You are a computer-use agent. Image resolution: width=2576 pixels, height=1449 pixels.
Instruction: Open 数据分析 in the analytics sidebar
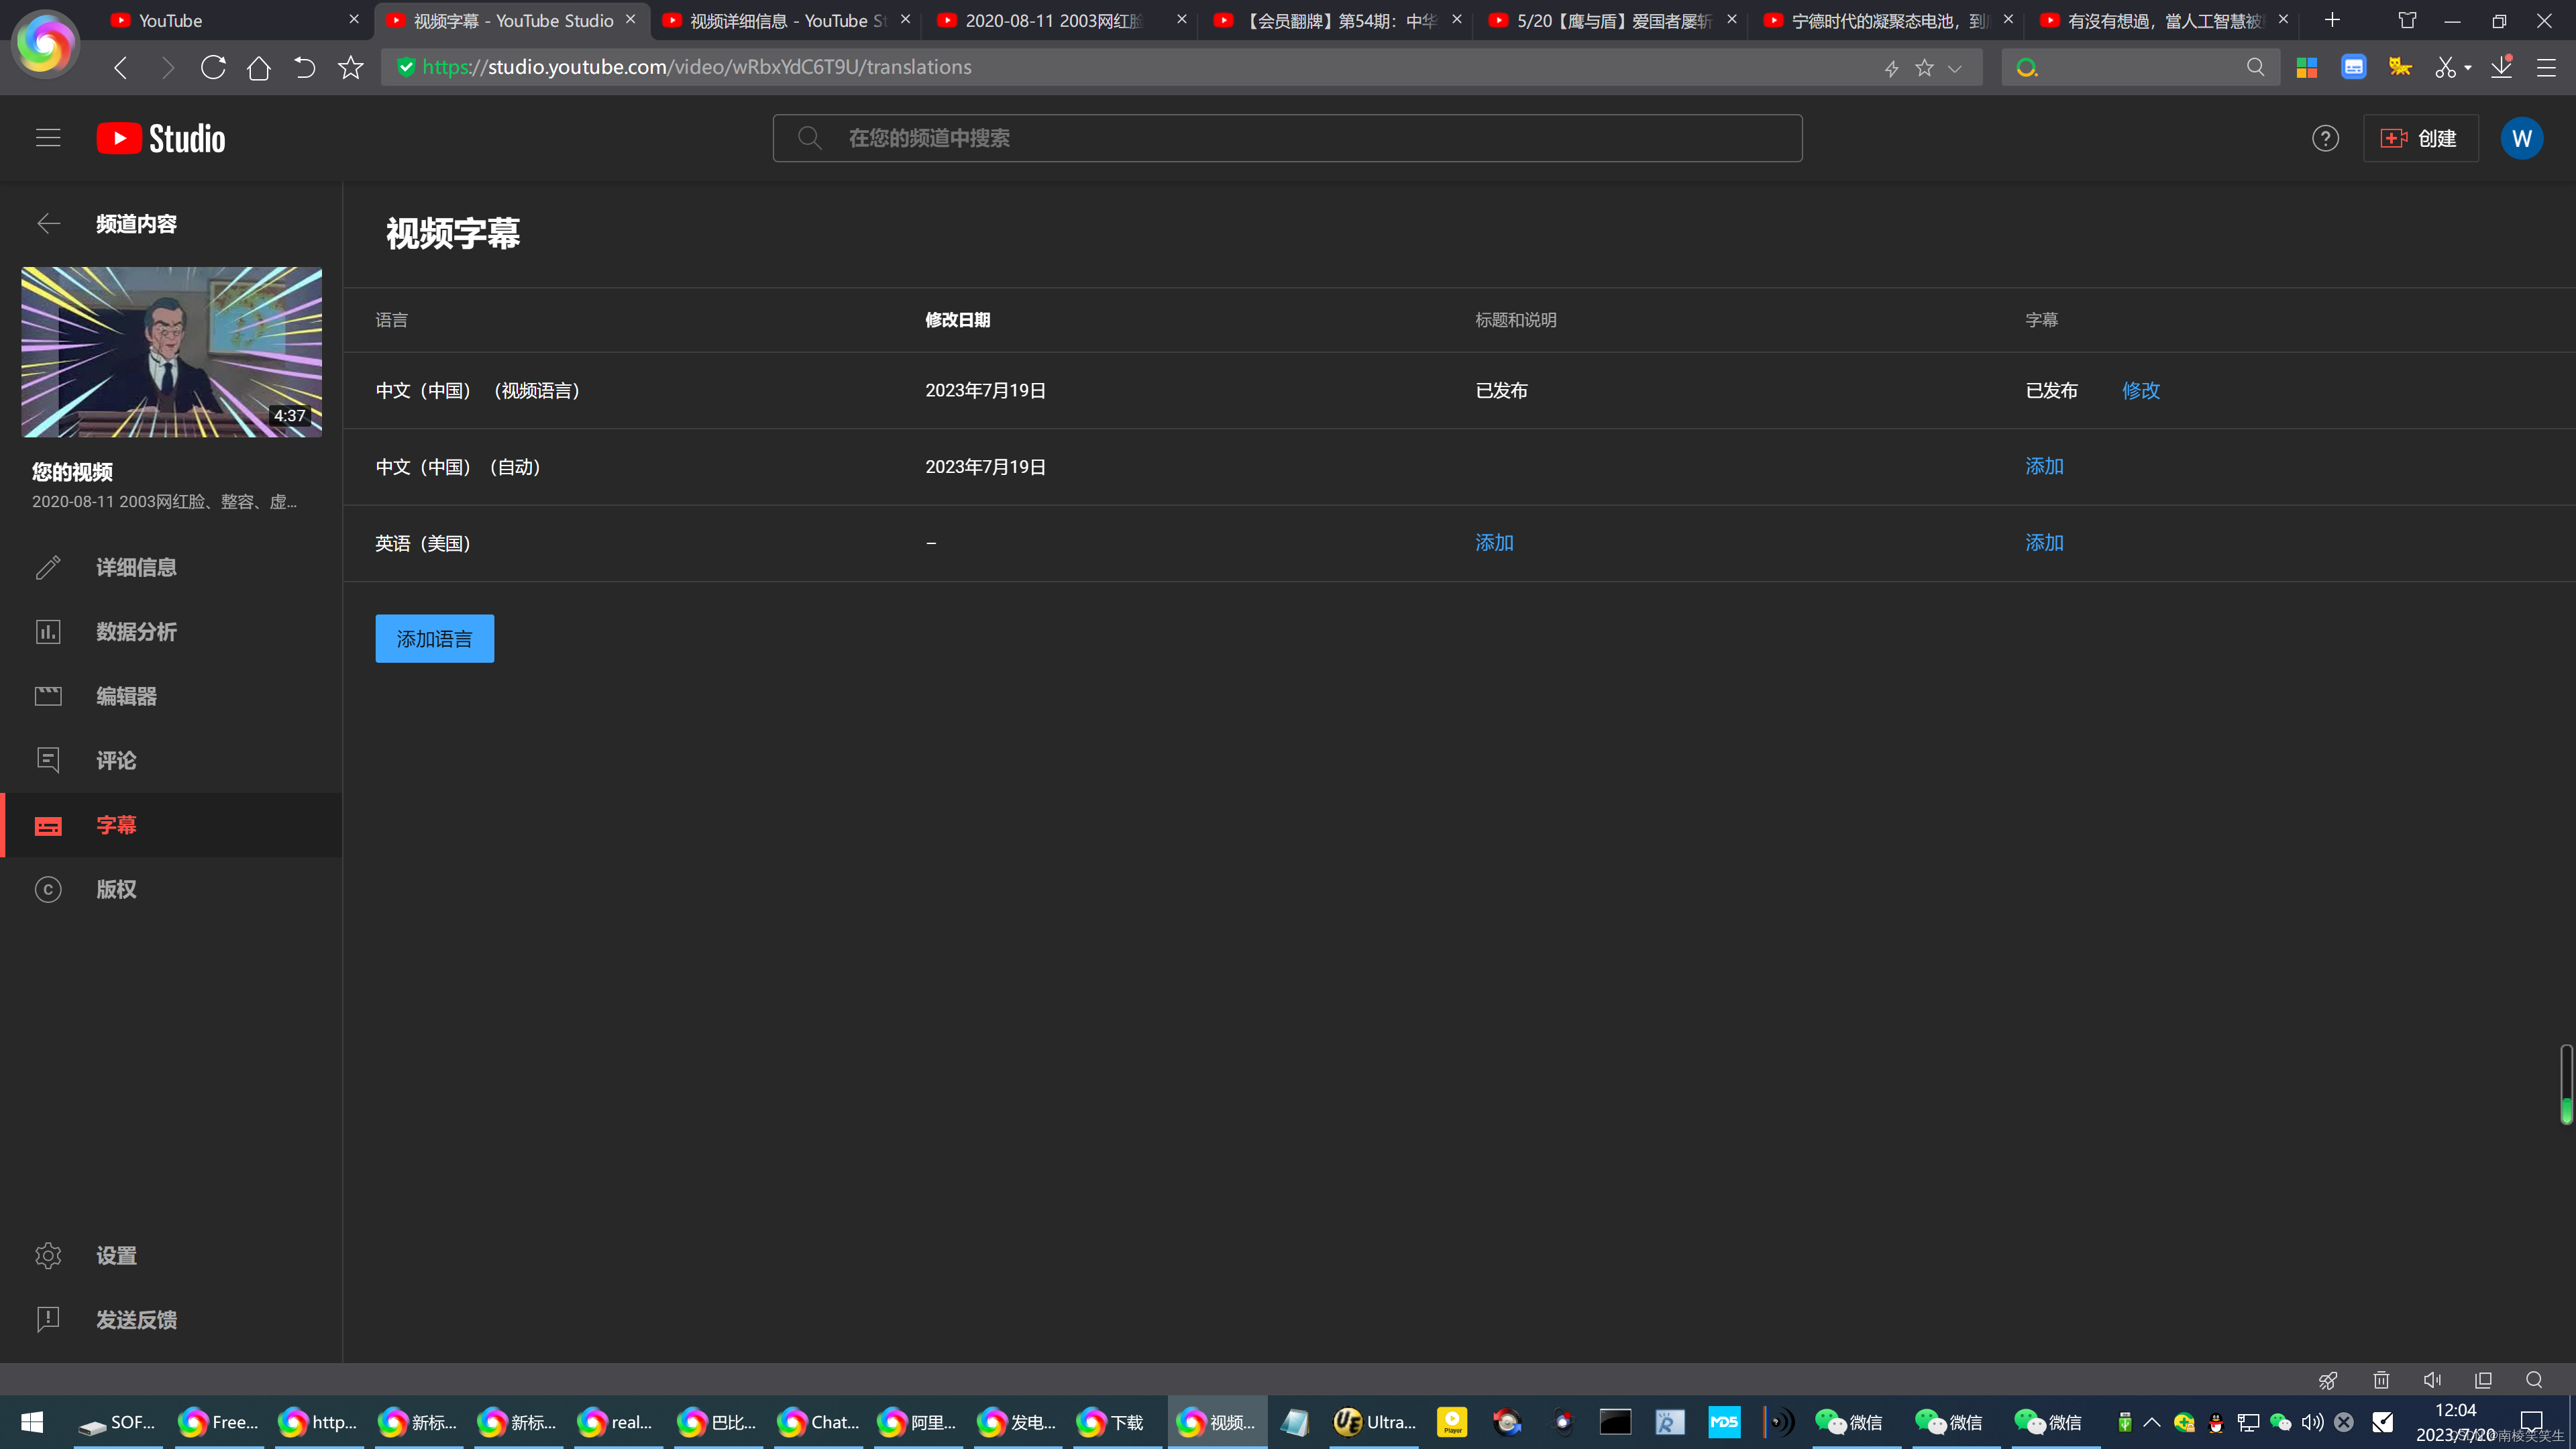136,632
